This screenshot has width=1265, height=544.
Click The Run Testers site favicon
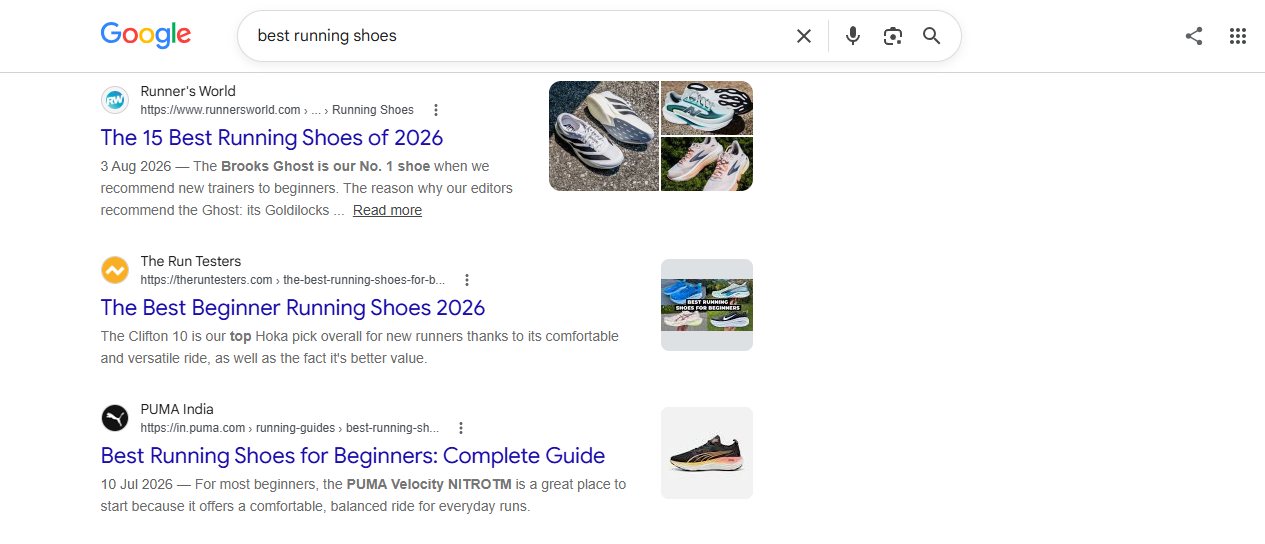115,270
